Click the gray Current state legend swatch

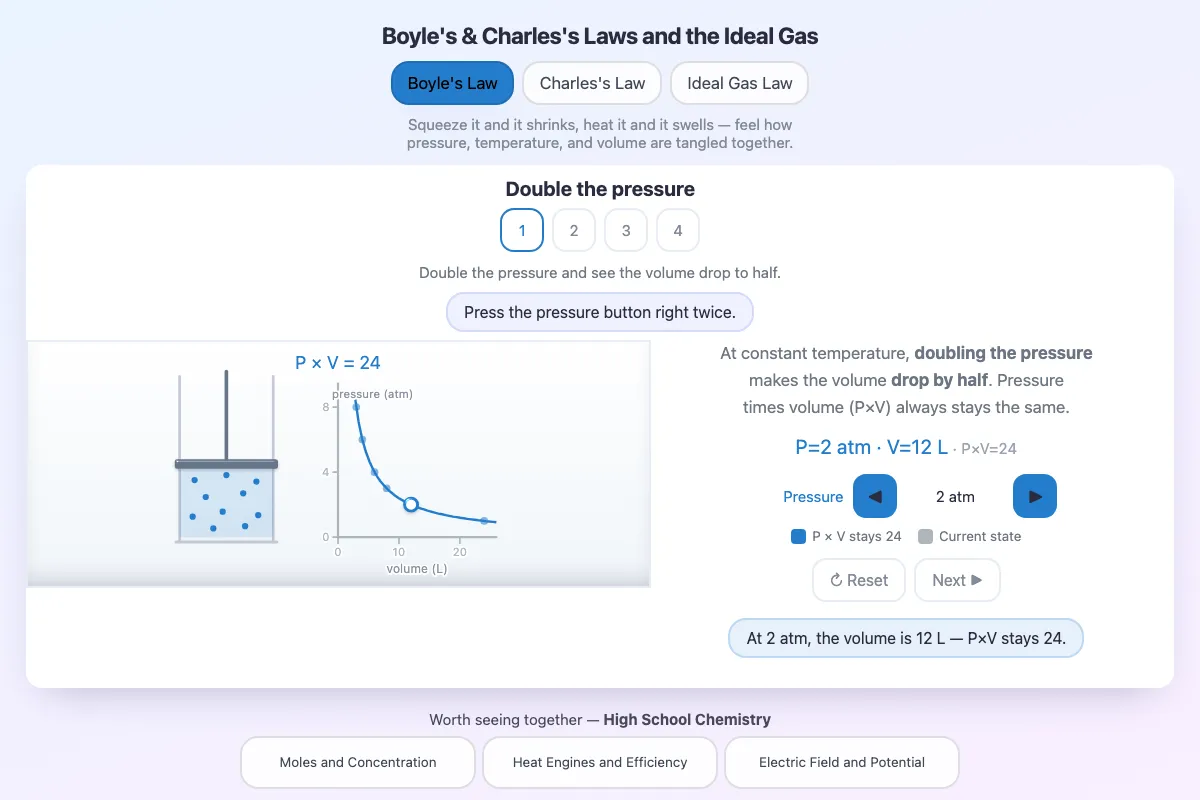coord(925,537)
